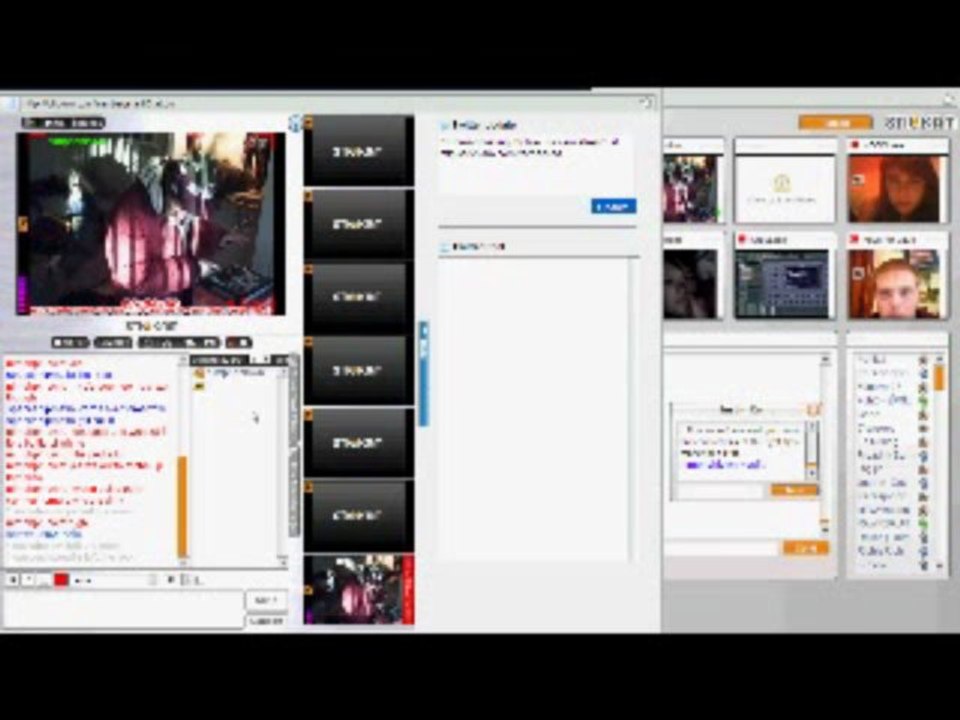Screen dimensions: 960x720
Task: Open the font dropdown in the chat toolbar
Action: click(114, 580)
